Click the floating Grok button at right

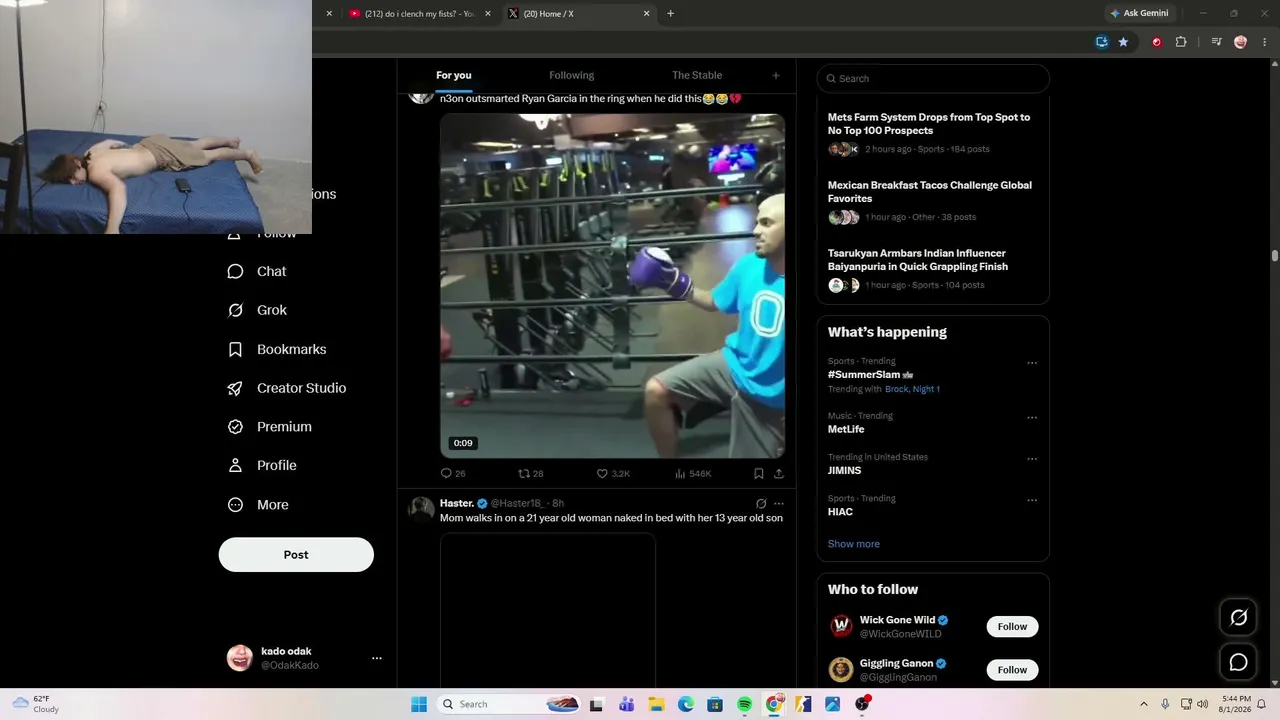1238,618
